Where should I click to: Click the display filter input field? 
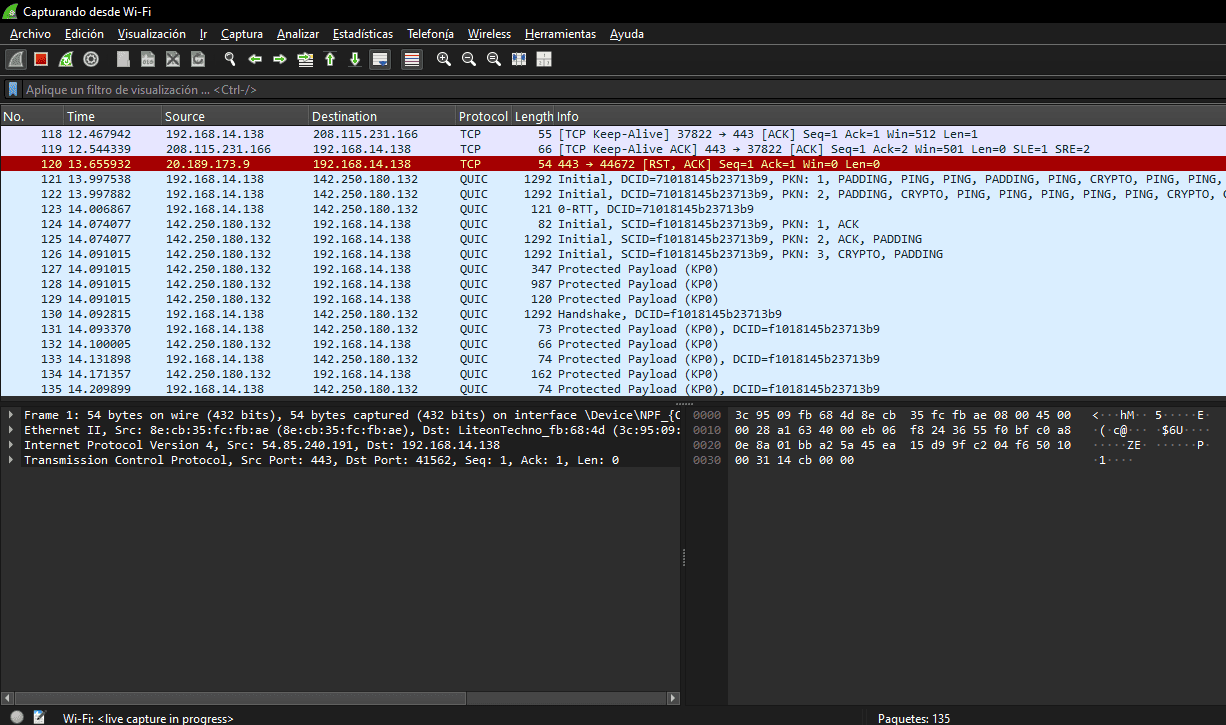tap(600, 89)
